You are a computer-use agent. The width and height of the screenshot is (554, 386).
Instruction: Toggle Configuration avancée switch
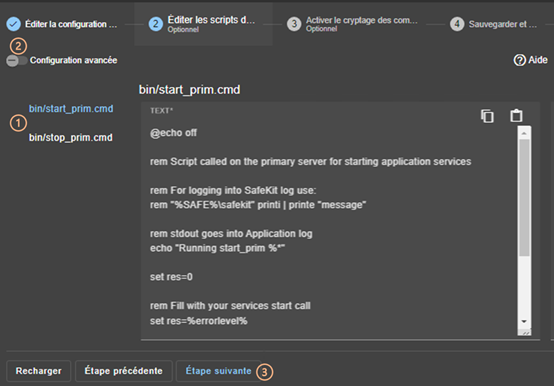pos(17,61)
